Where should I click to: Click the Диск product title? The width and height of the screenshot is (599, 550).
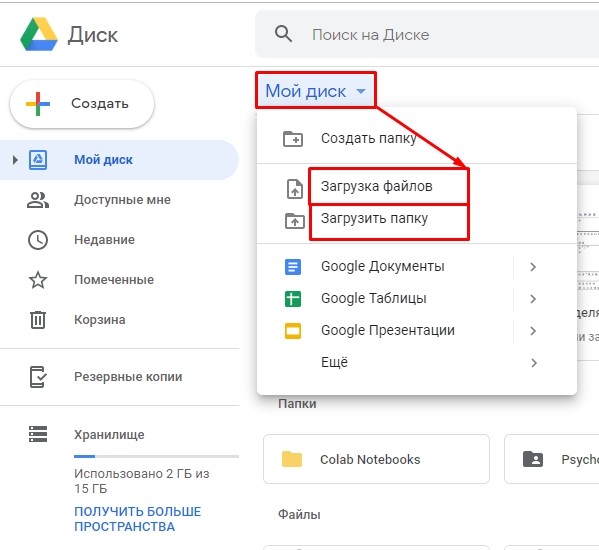pos(93,35)
